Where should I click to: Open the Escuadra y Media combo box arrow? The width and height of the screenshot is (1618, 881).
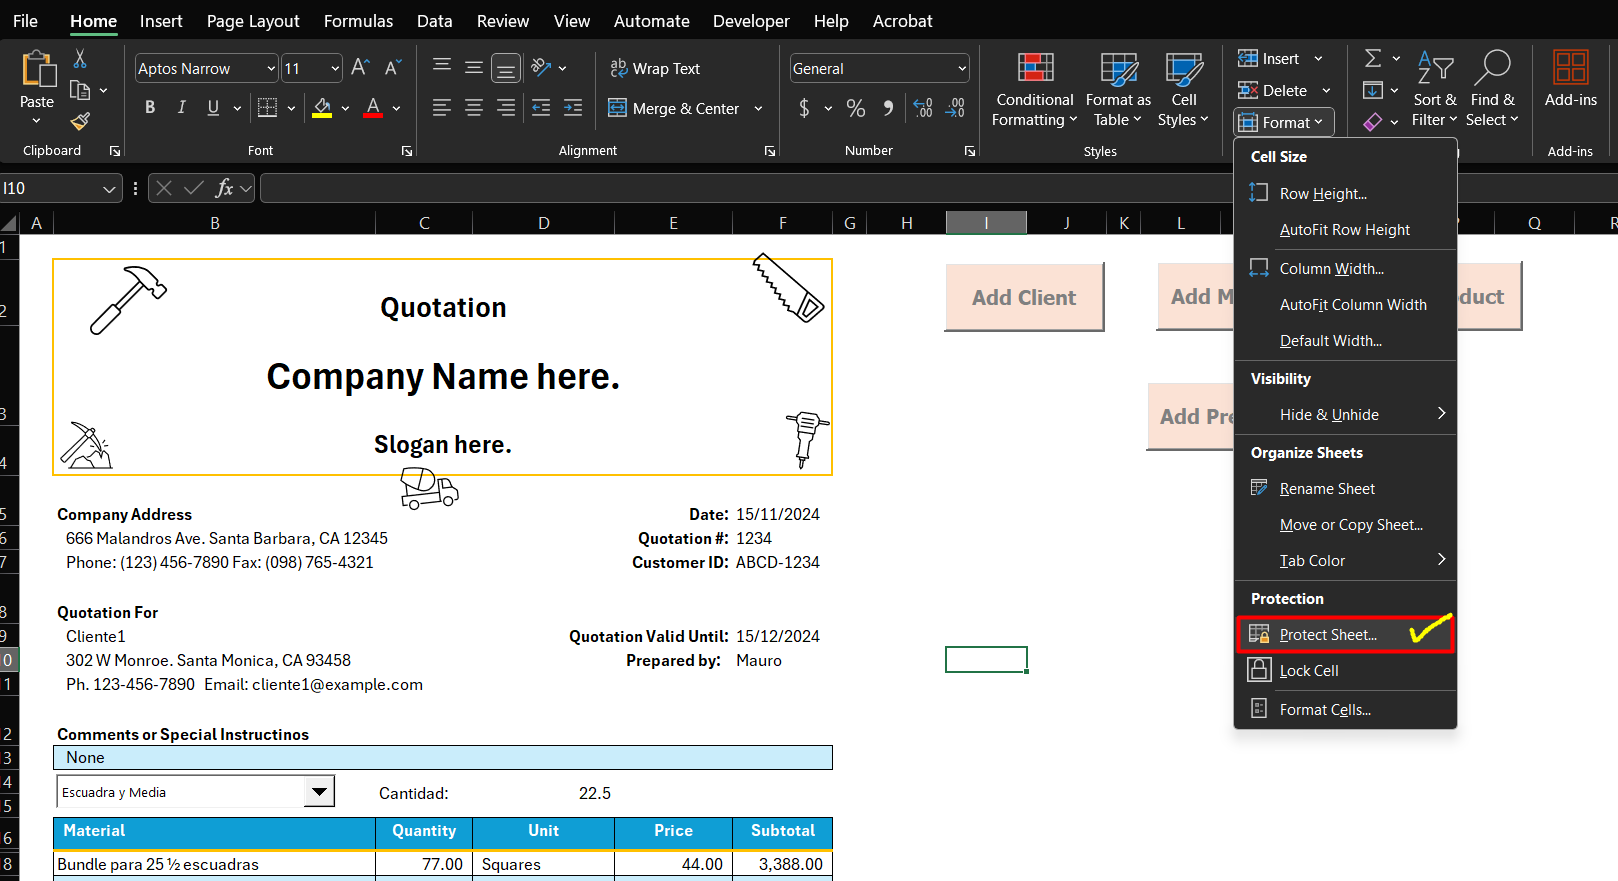pyautogui.click(x=319, y=792)
